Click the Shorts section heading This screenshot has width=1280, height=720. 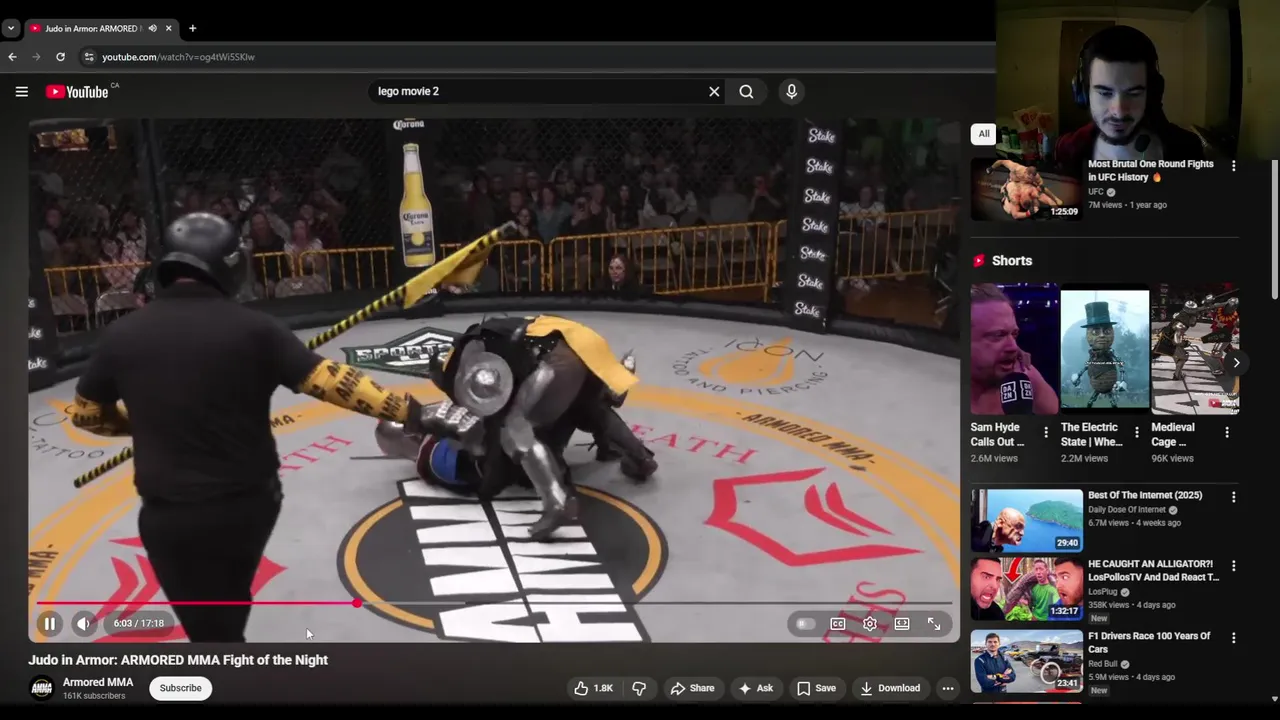(1012, 260)
